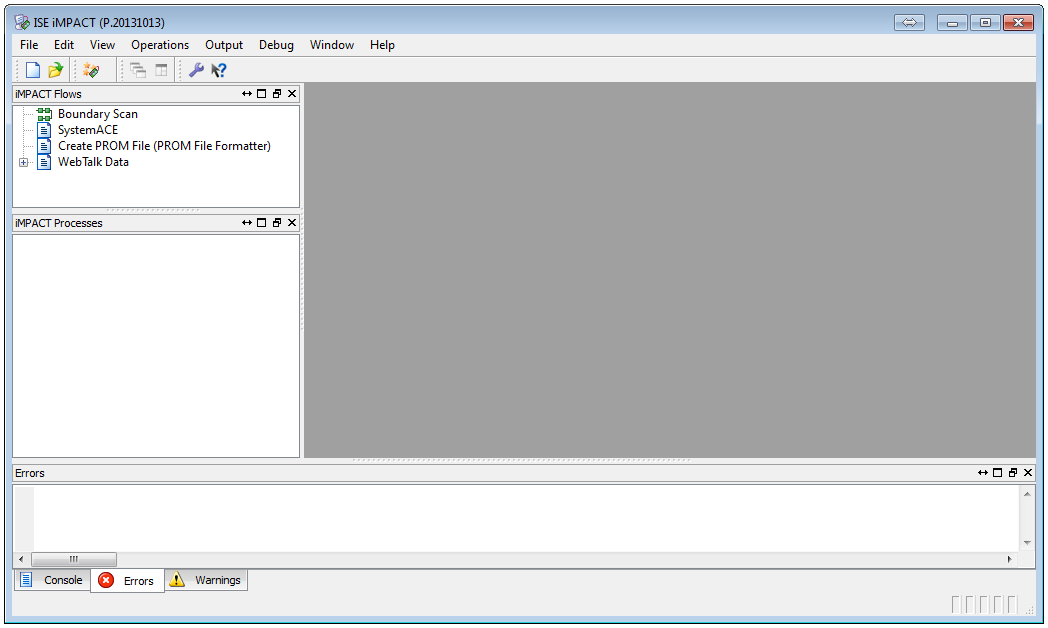This screenshot has height=628, width=1048.
Task: Toggle slide-out of the iMPACT Processes panel
Action: pyautogui.click(x=247, y=223)
